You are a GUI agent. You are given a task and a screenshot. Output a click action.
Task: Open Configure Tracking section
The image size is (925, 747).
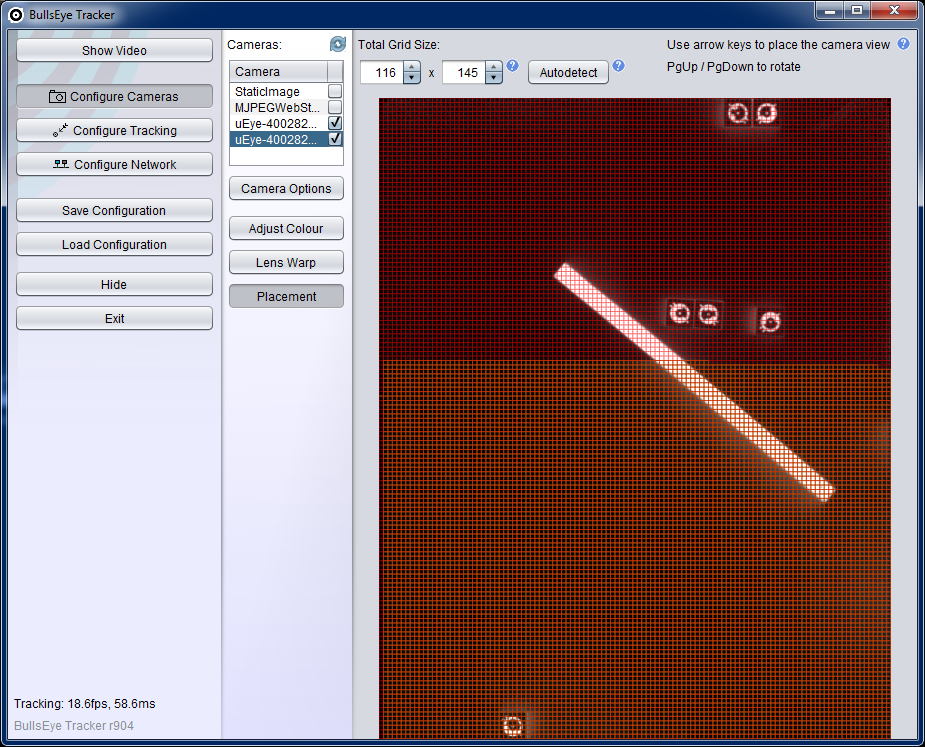coord(114,131)
